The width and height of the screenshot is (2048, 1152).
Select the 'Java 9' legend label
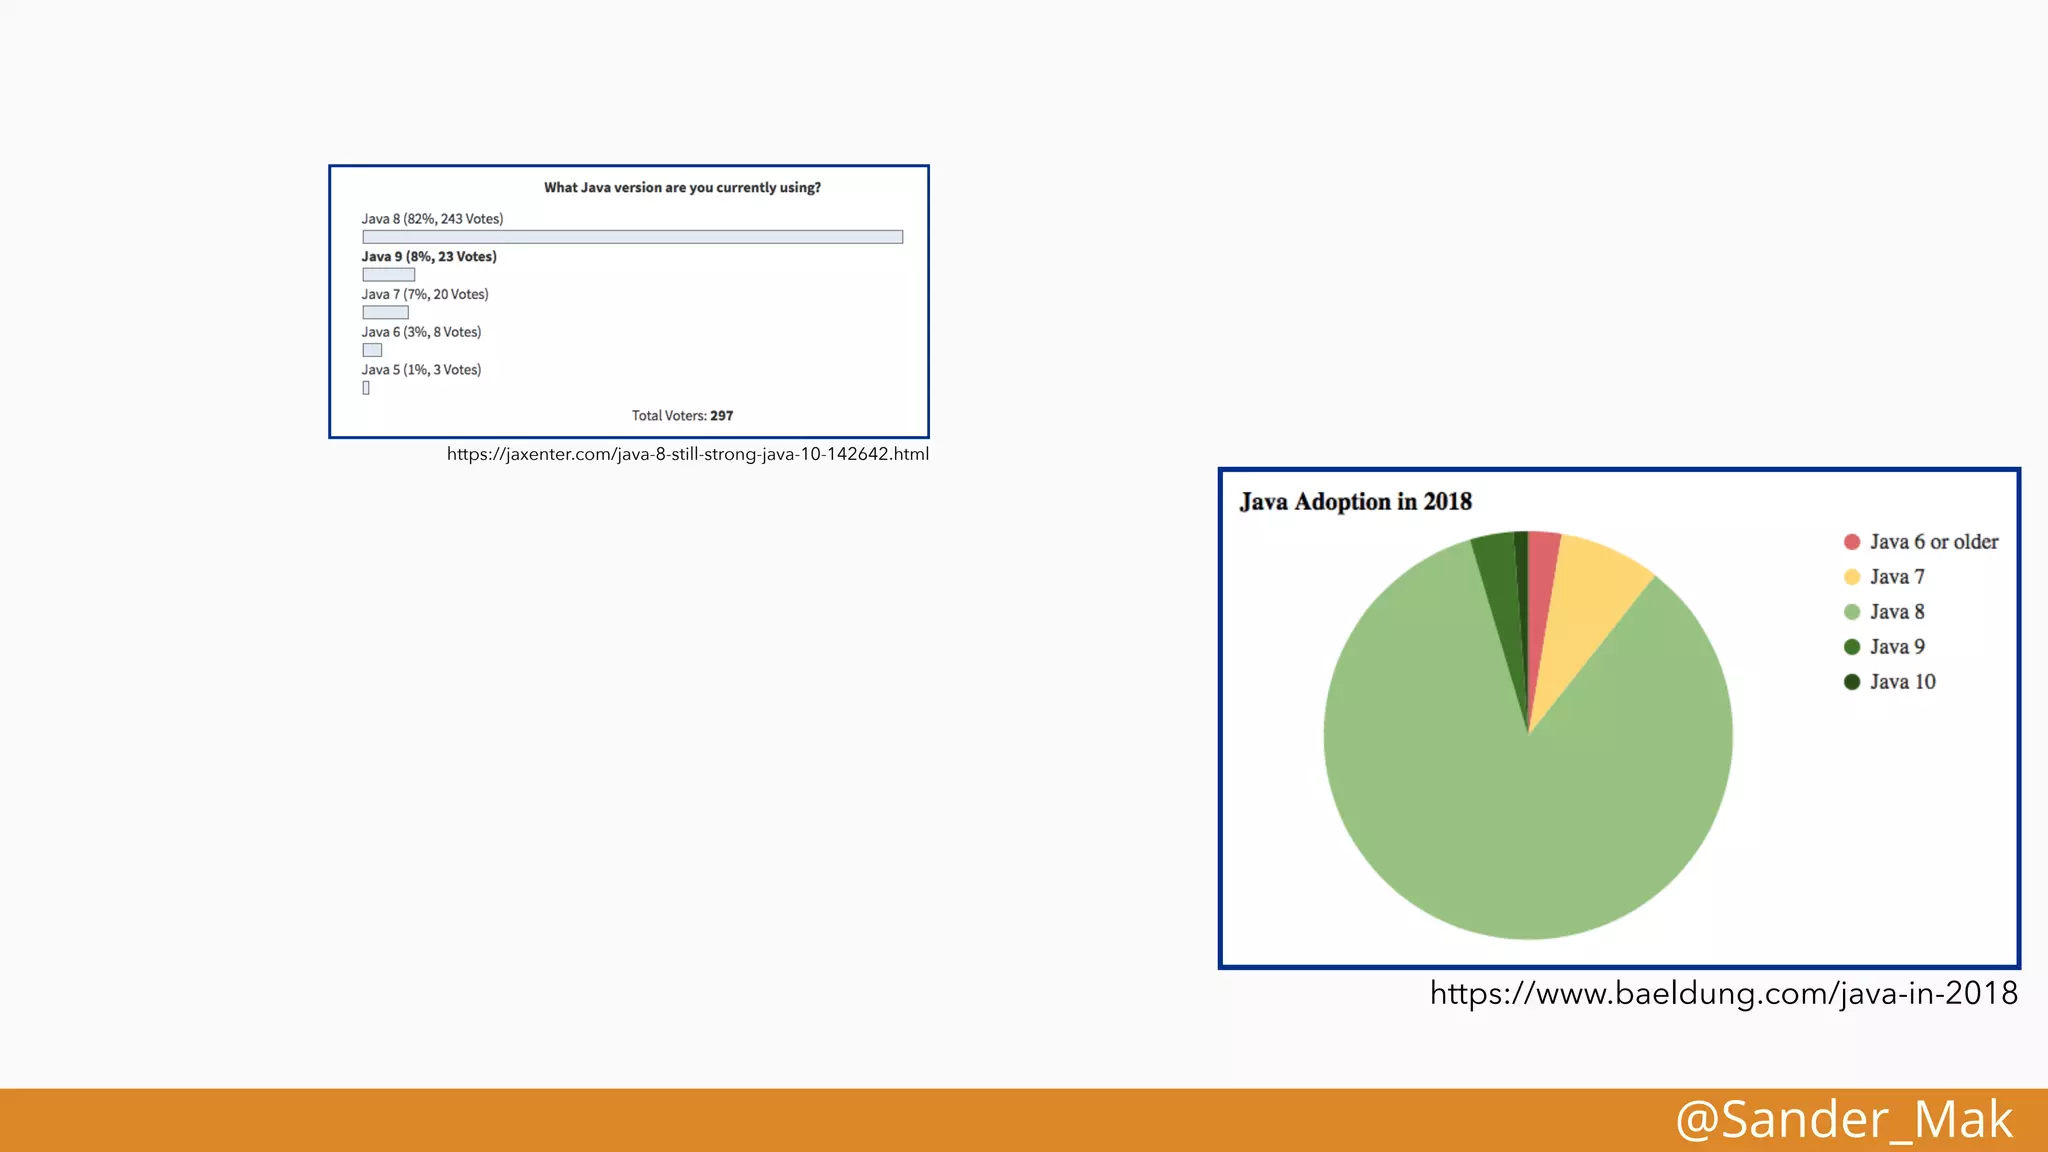coord(1897,647)
